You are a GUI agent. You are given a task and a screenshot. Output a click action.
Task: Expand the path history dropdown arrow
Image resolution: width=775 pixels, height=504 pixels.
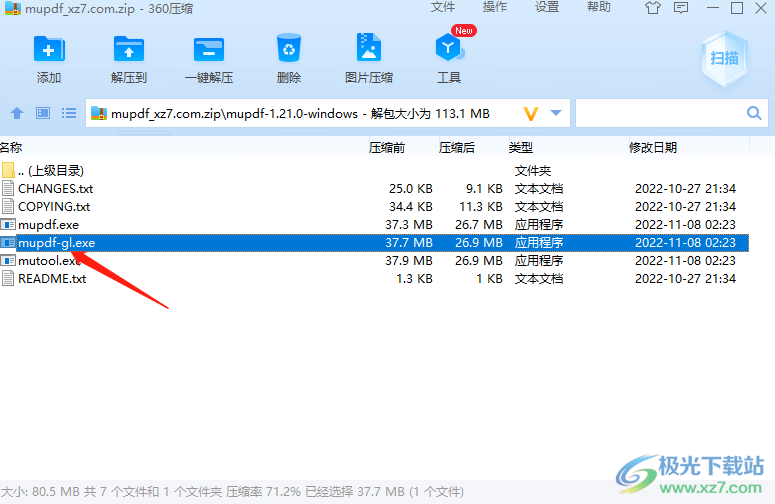point(556,113)
